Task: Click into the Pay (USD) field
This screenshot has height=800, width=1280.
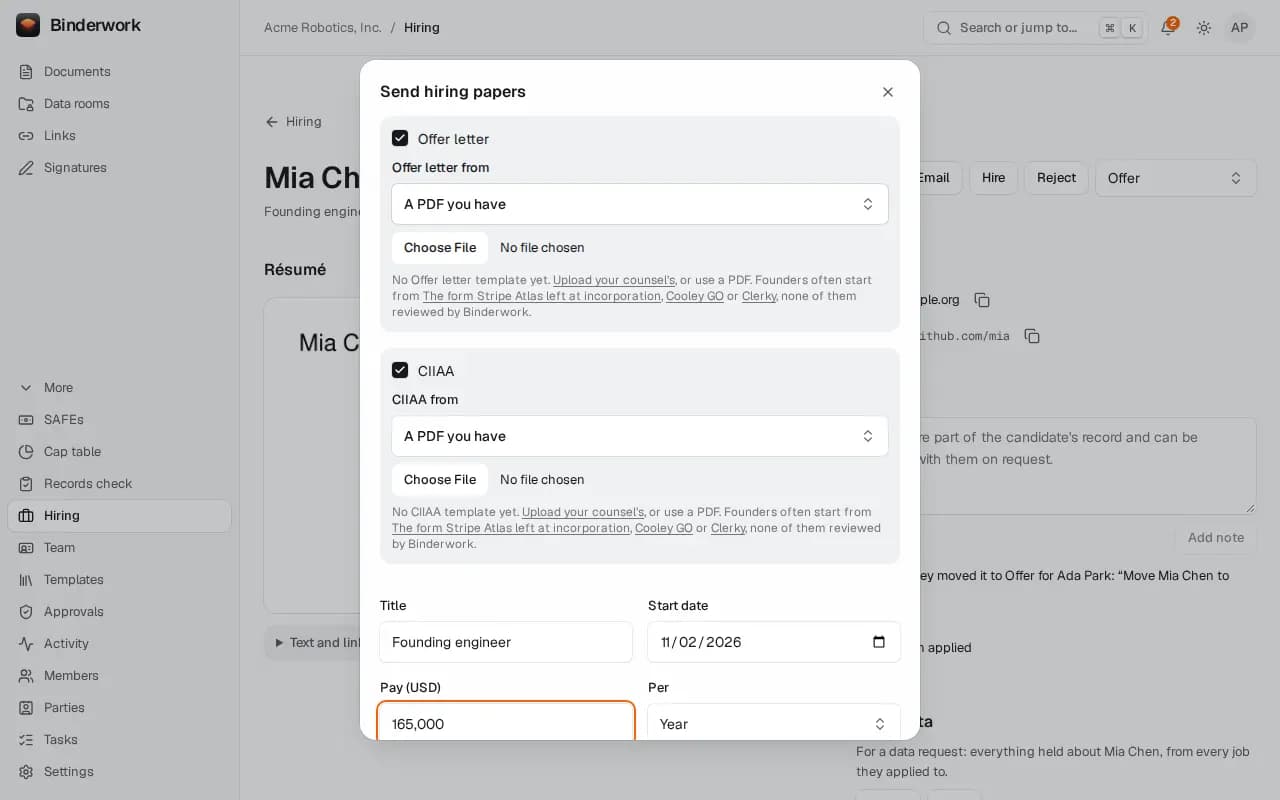Action: [506, 723]
